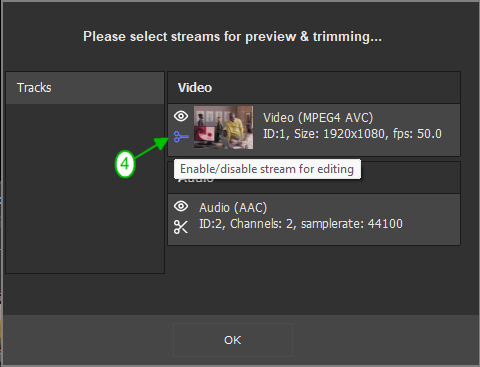Select the Audio (AAC) stream label
The width and height of the screenshot is (480, 367).
[x=233, y=208]
